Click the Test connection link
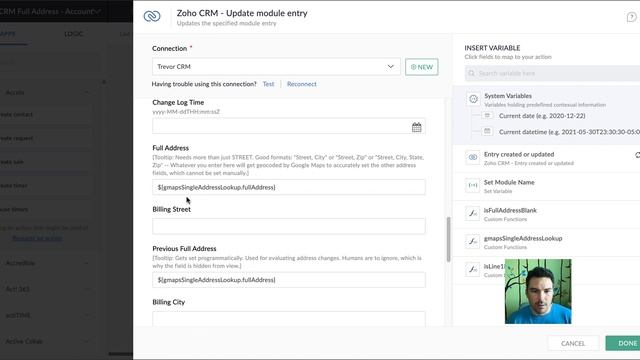The height and width of the screenshot is (360, 640). (x=268, y=84)
